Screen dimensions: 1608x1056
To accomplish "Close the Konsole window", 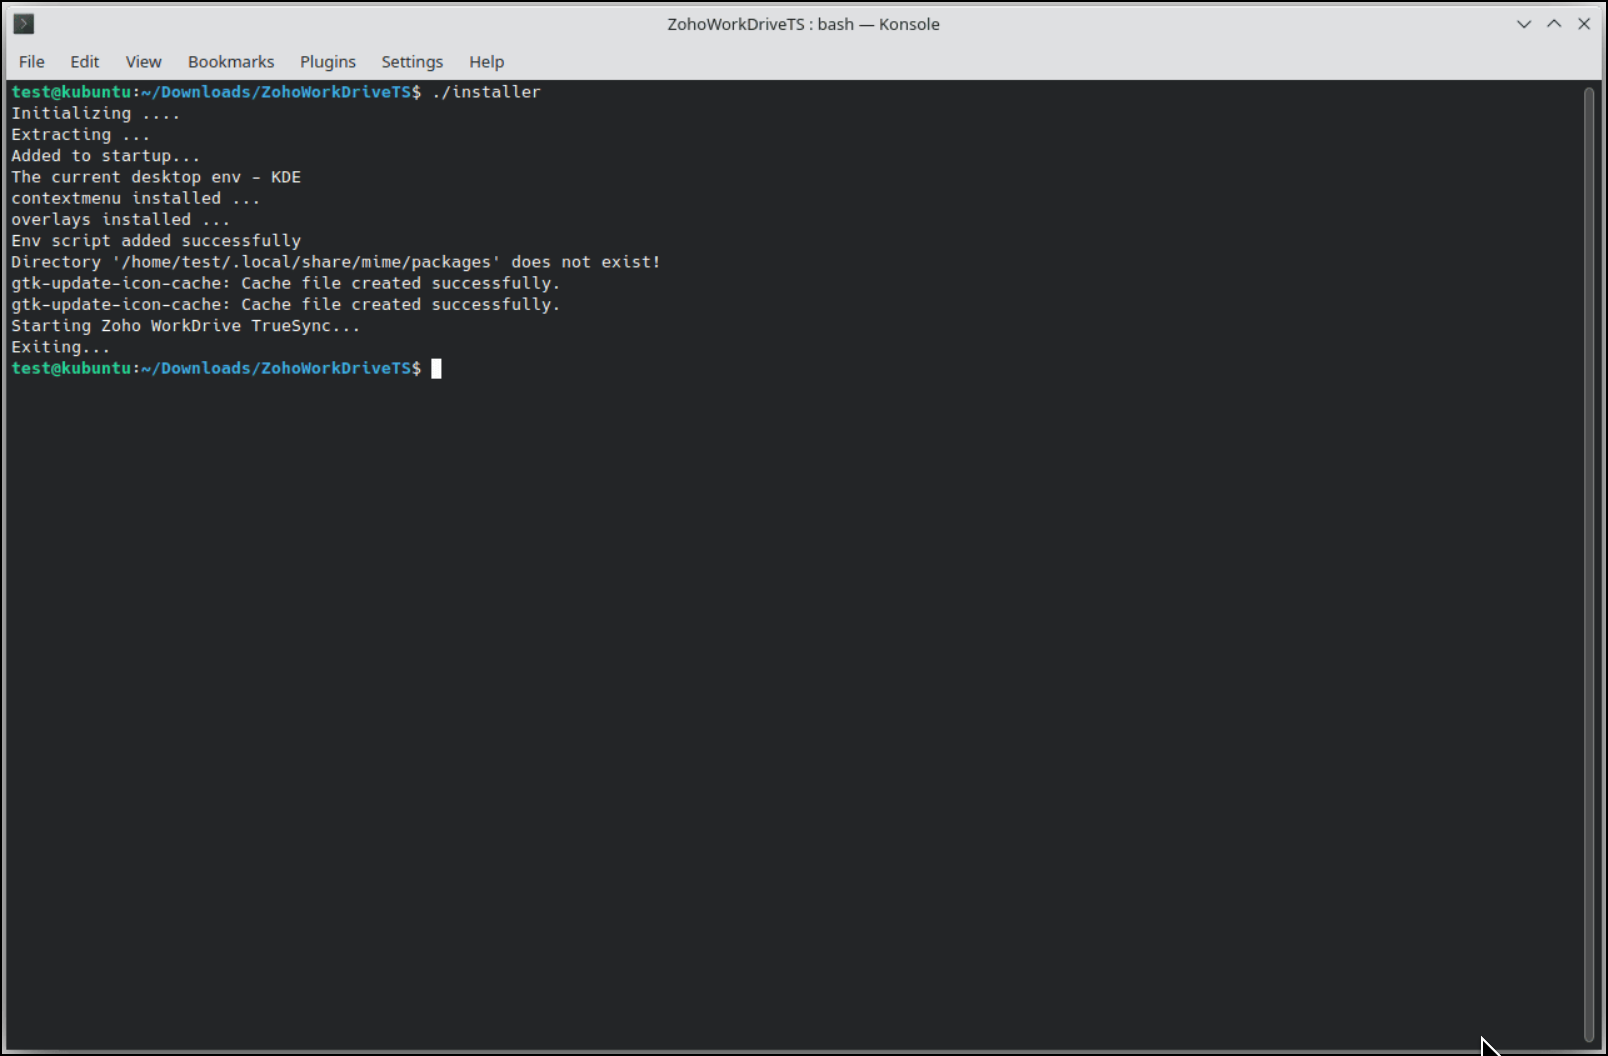I will pos(1584,24).
